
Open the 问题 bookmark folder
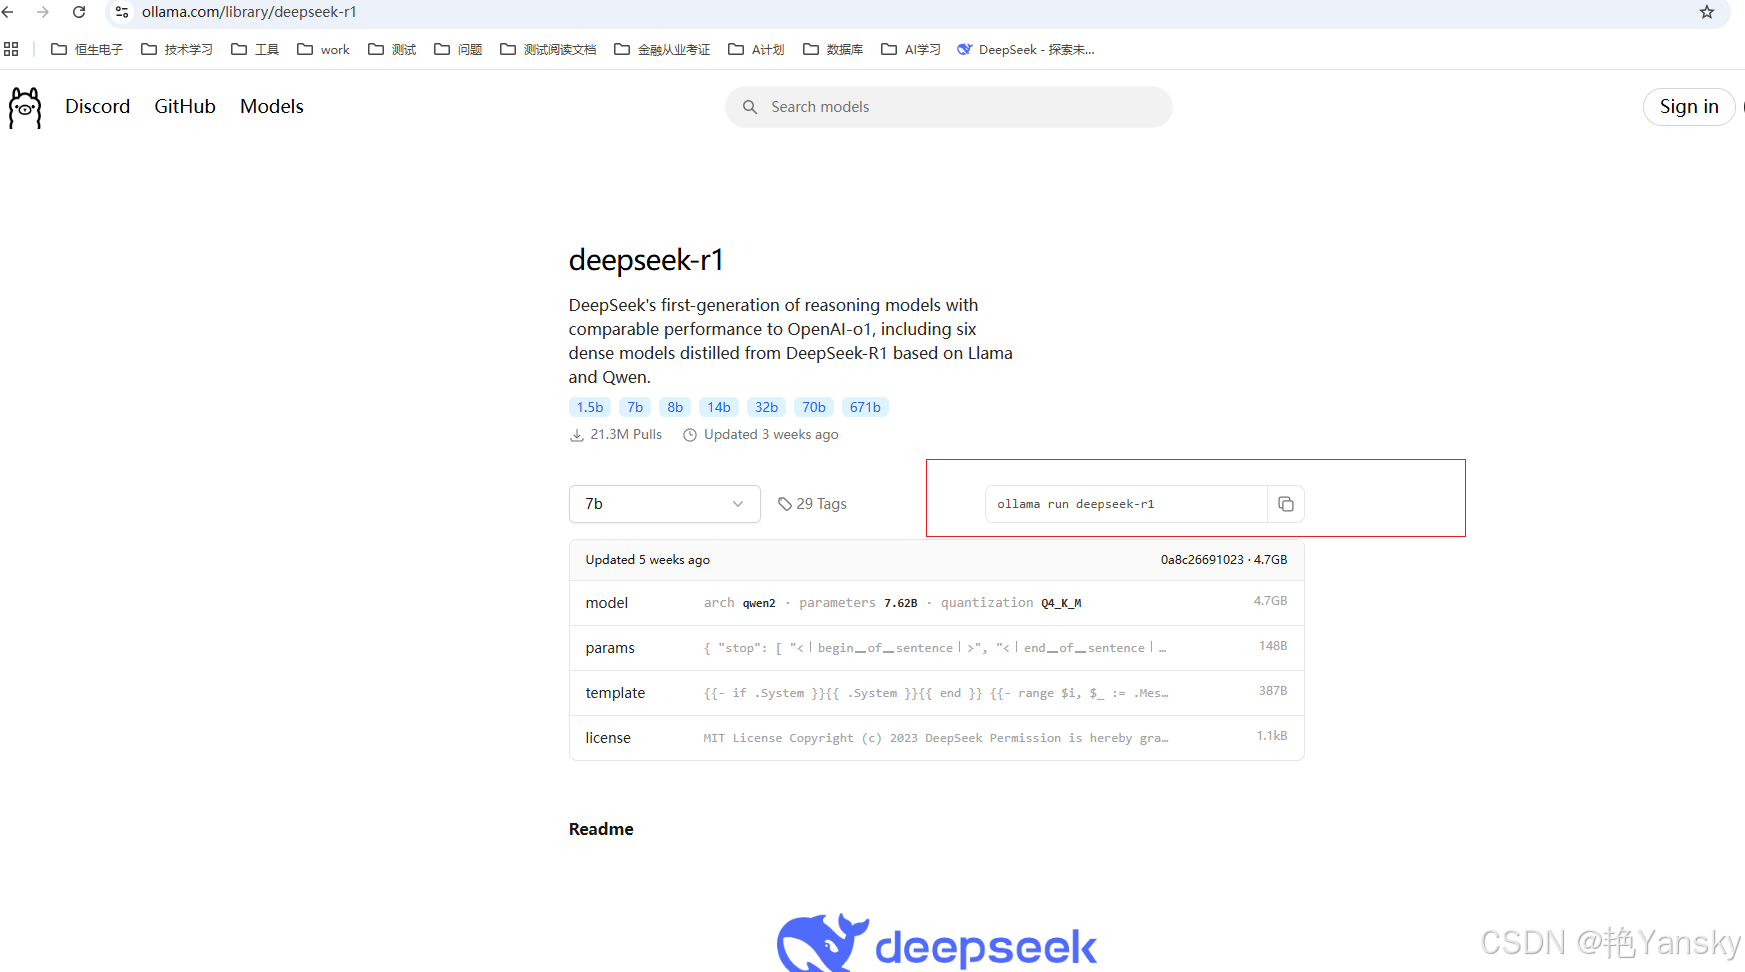[458, 49]
